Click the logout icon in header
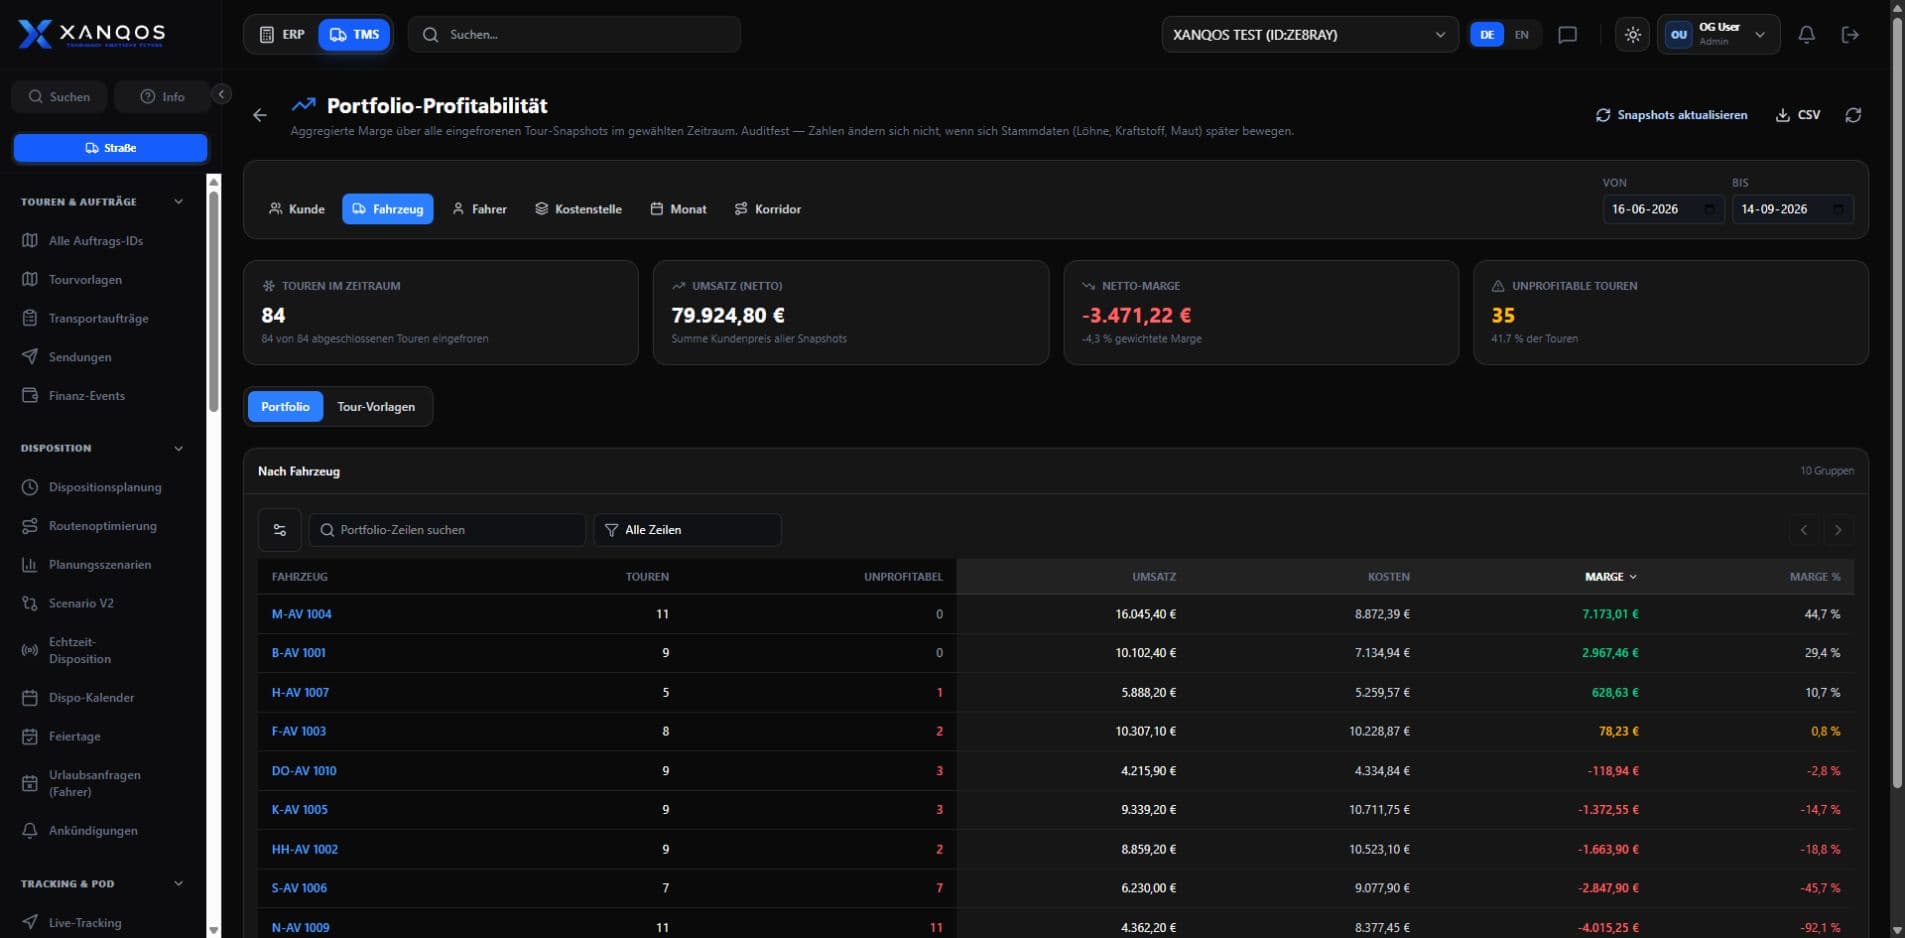The image size is (1905, 938). click(1850, 34)
